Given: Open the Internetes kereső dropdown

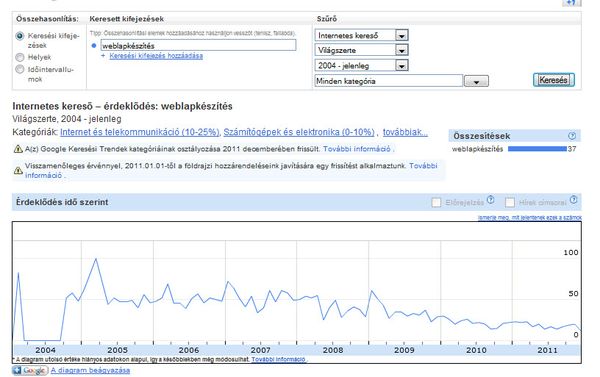Looking at the screenshot, I should [x=361, y=35].
